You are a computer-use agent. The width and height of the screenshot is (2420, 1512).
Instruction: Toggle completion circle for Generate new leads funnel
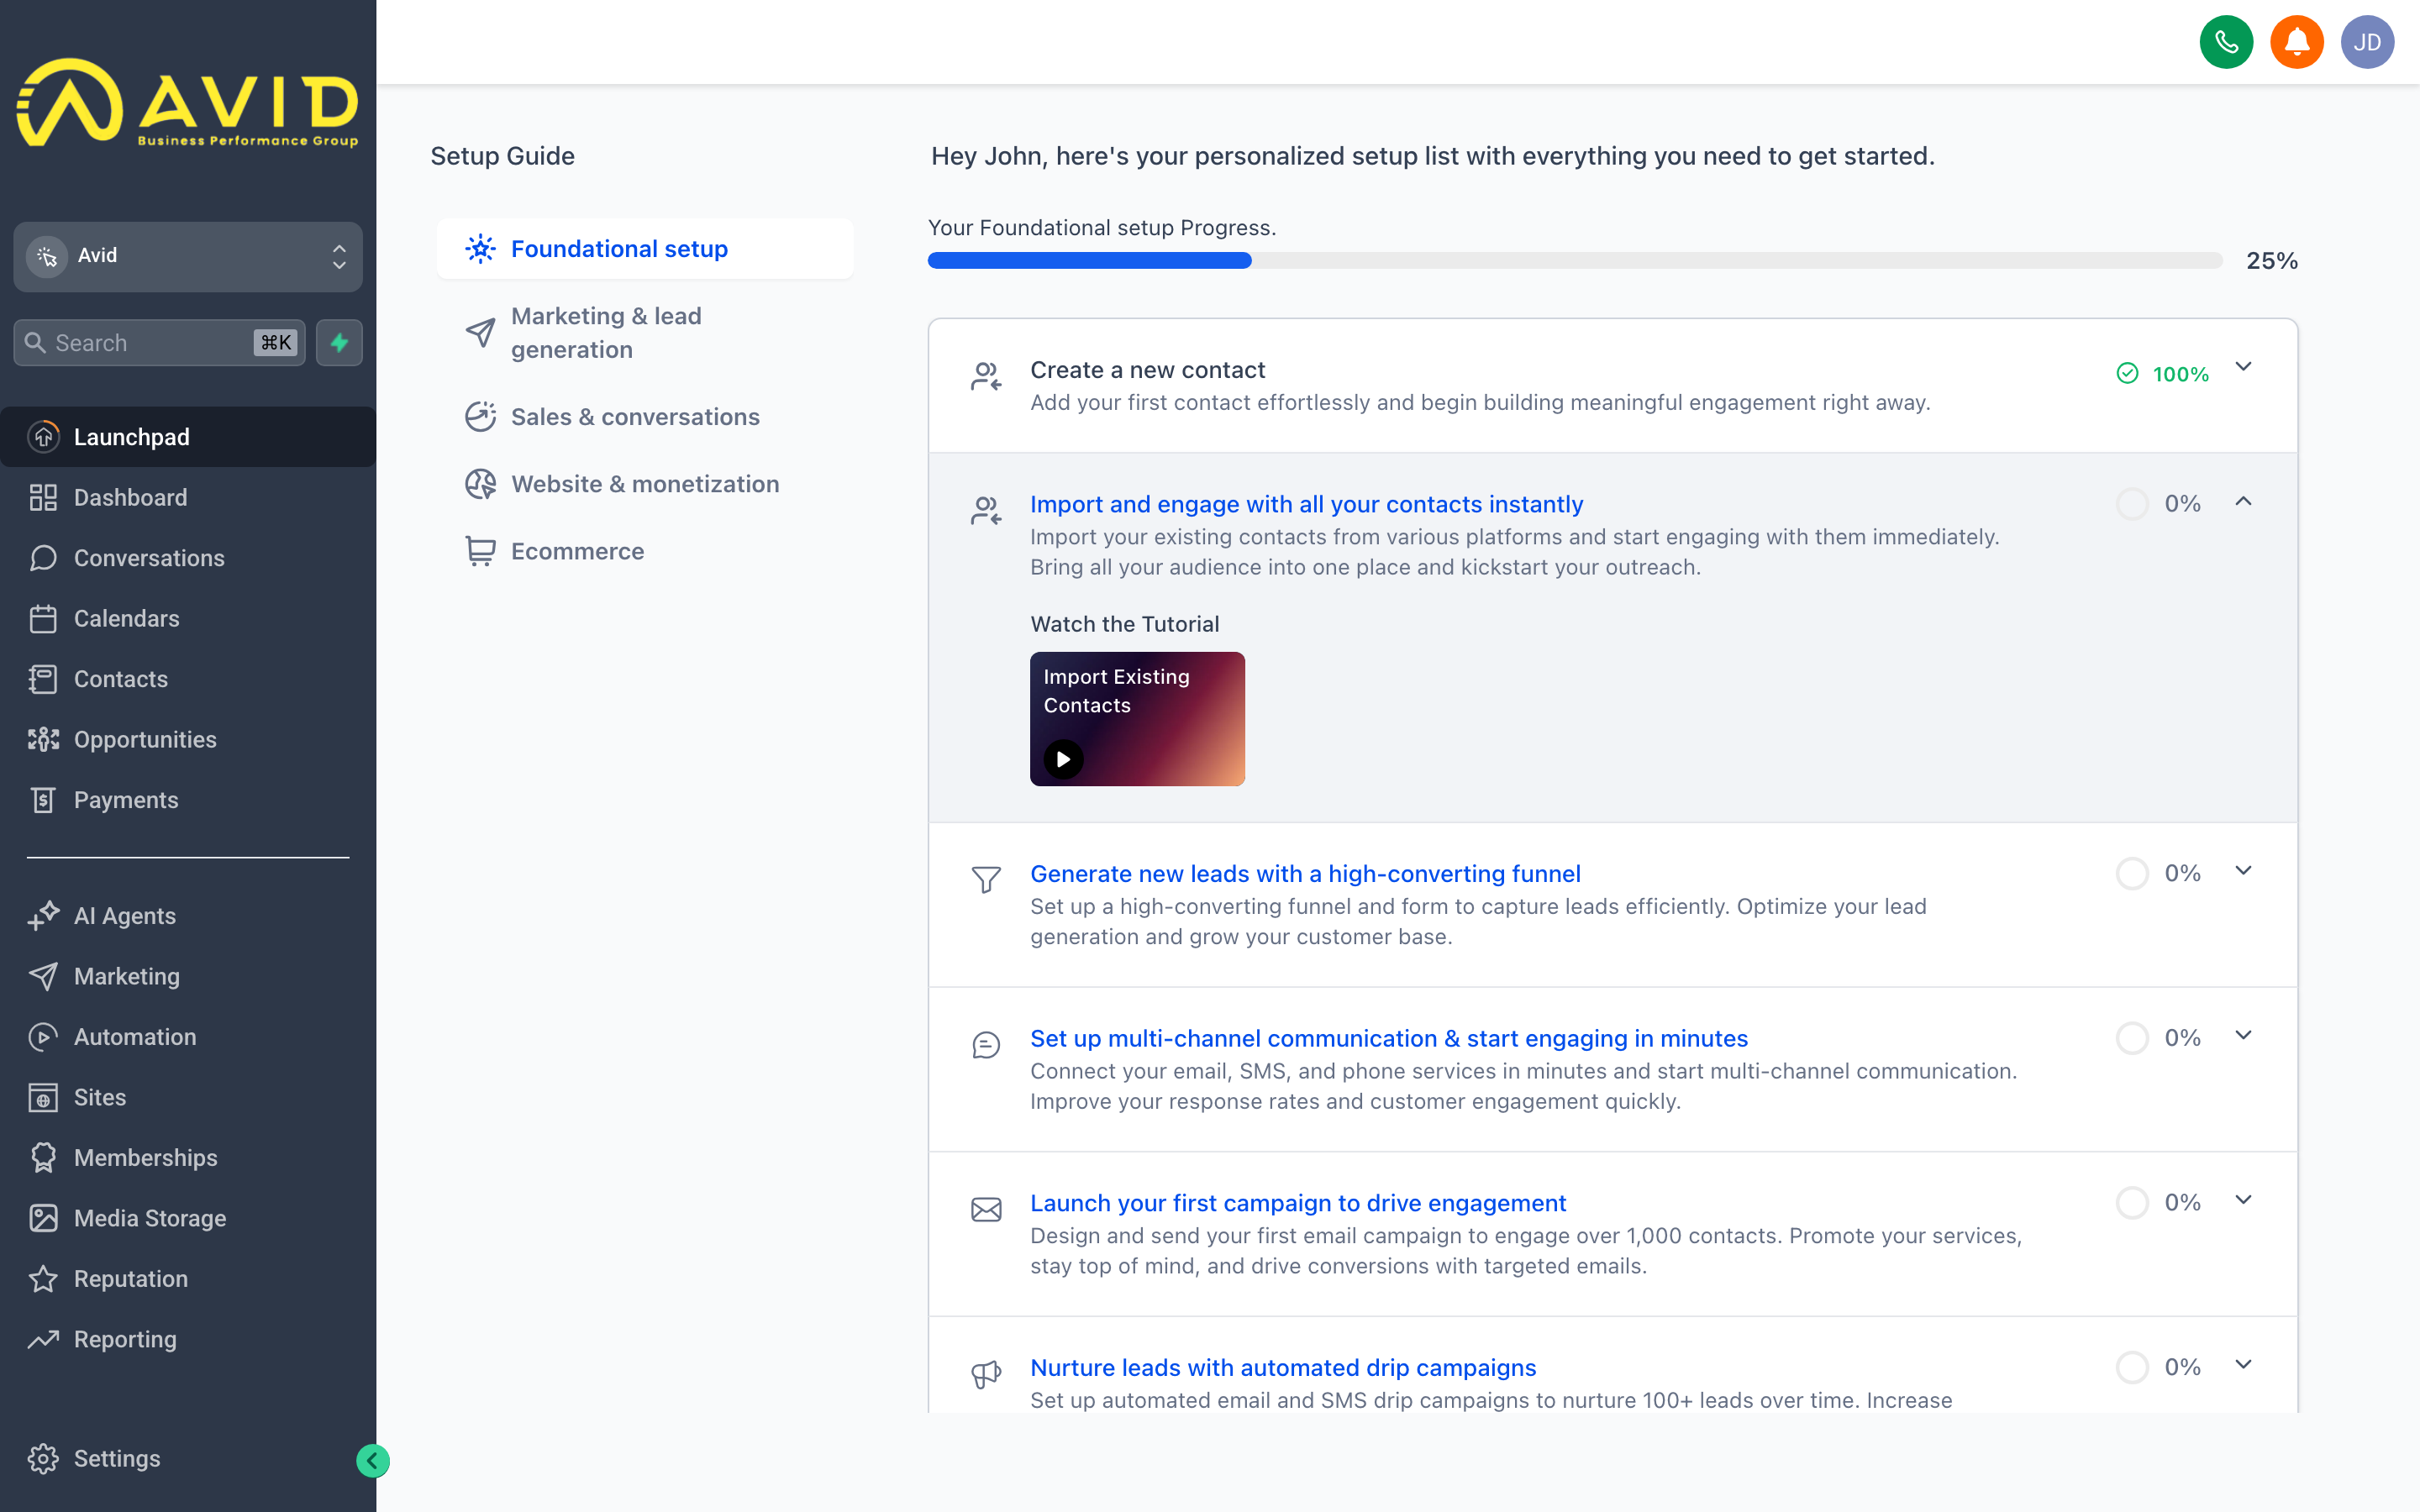(2132, 874)
